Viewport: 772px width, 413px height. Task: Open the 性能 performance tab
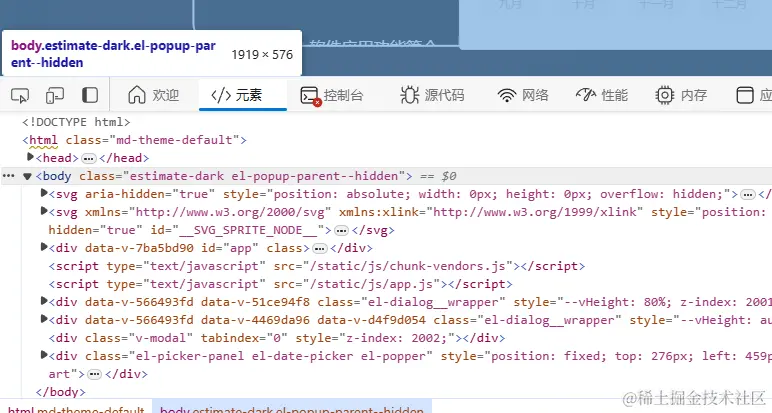[x=602, y=95]
